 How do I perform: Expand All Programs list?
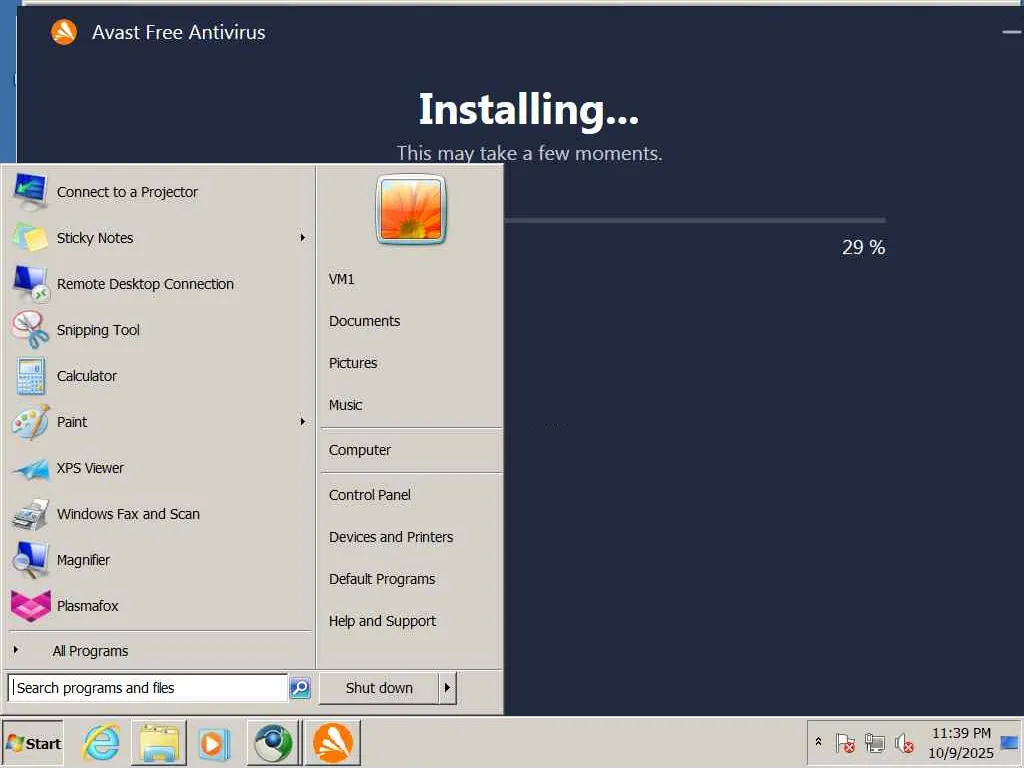91,651
